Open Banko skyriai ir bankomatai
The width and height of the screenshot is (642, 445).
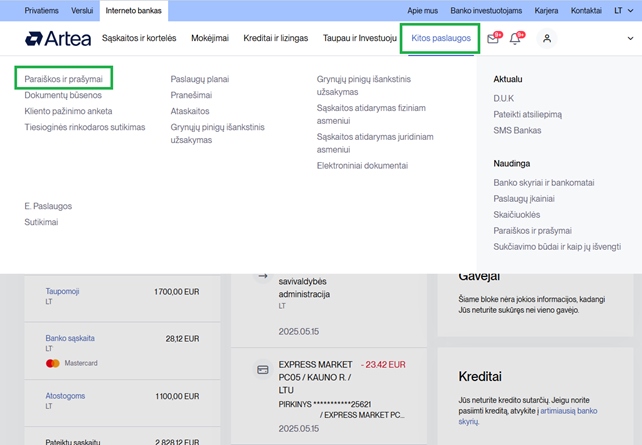click(544, 183)
